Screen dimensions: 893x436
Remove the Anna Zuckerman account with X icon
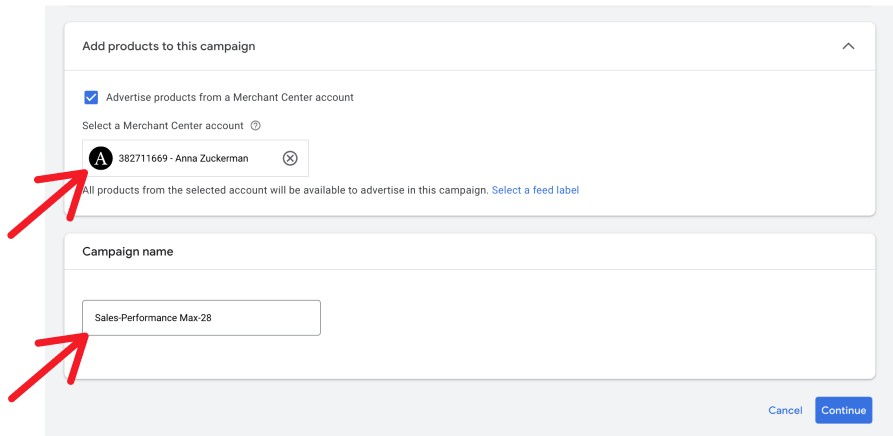point(290,158)
